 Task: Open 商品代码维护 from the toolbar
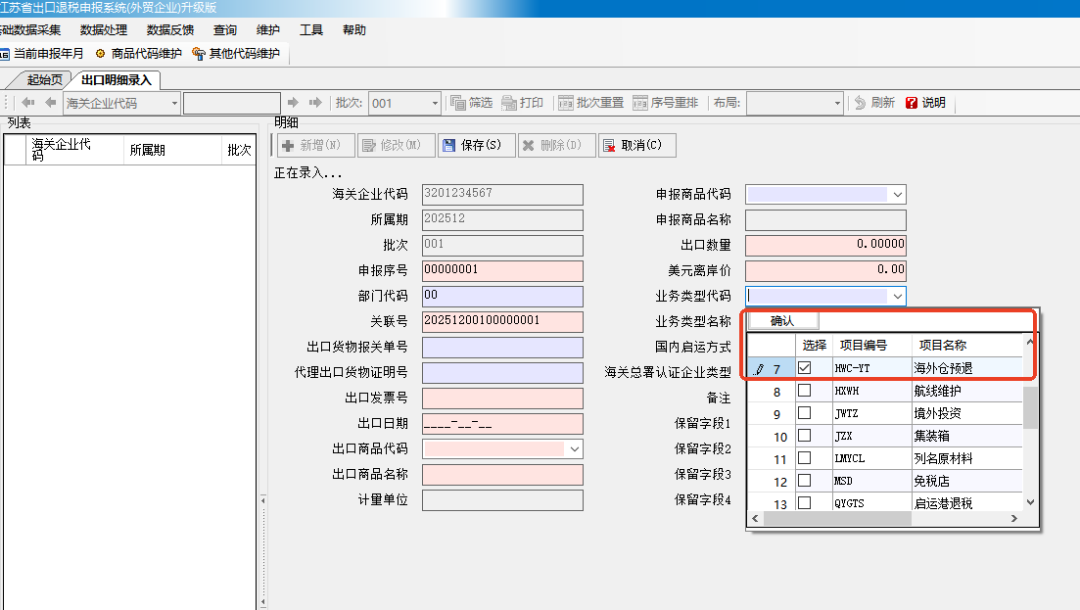click(100, 54)
